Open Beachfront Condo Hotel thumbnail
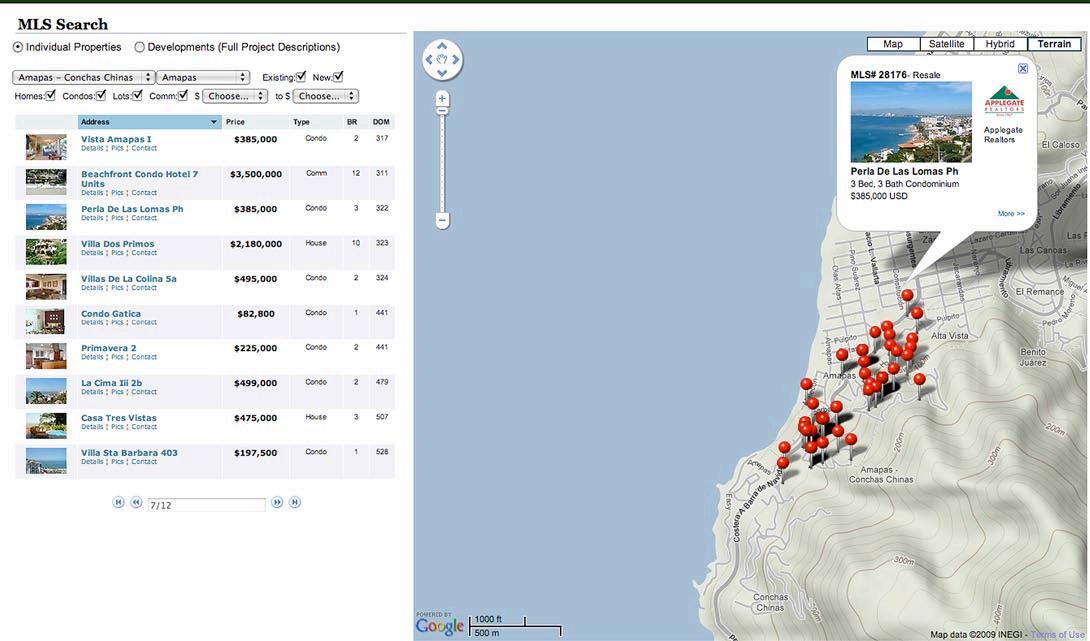1090x641 pixels. pyautogui.click(x=46, y=181)
